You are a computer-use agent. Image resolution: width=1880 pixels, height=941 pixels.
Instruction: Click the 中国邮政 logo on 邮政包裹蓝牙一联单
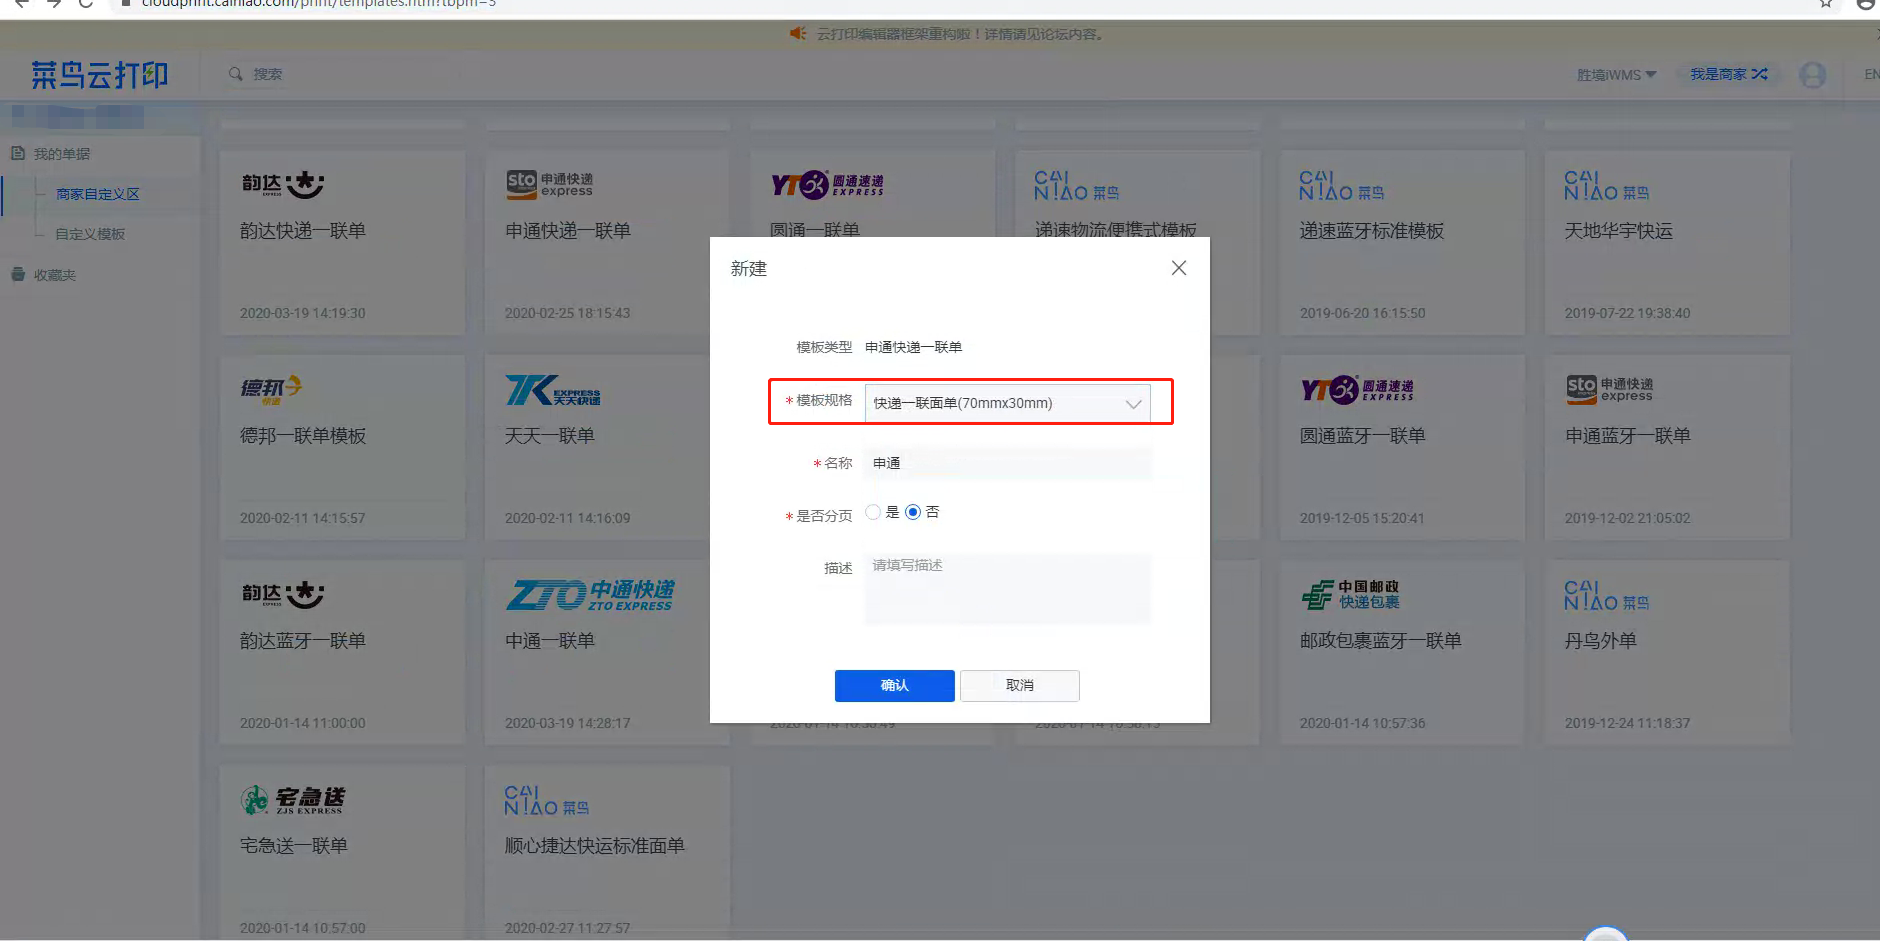[x=1351, y=595]
